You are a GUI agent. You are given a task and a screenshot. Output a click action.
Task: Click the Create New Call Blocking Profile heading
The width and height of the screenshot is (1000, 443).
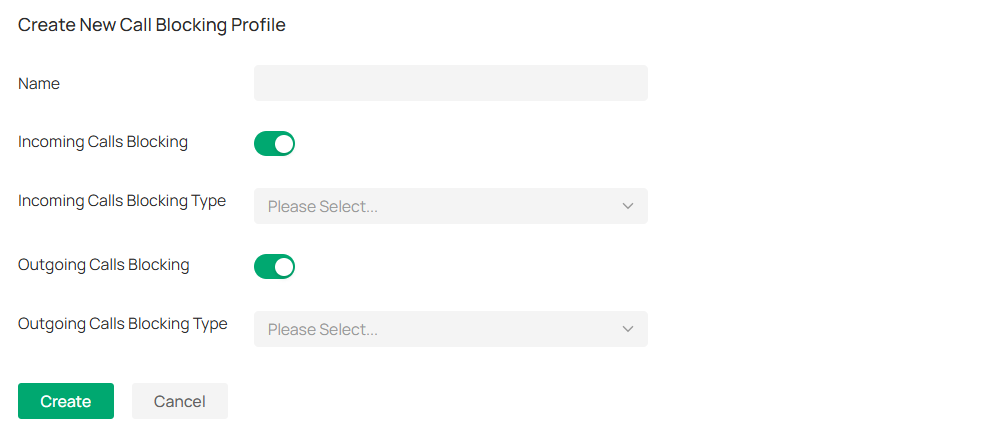(152, 25)
